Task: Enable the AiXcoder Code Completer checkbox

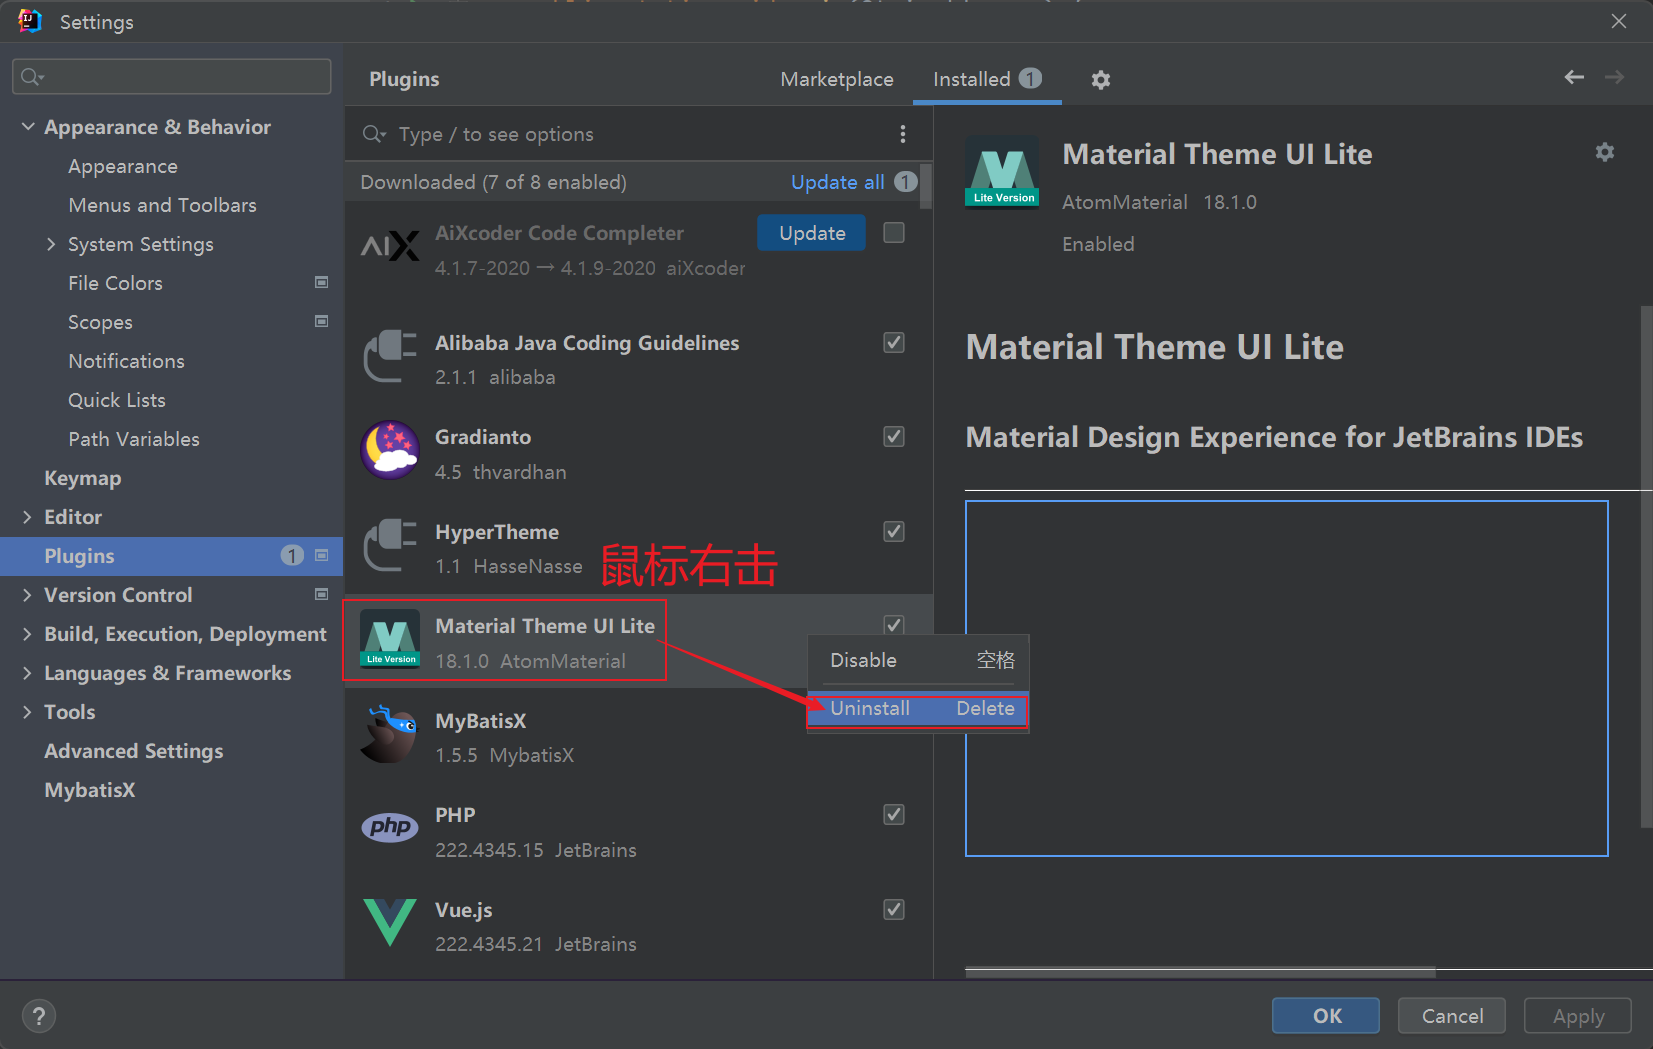Action: (894, 233)
